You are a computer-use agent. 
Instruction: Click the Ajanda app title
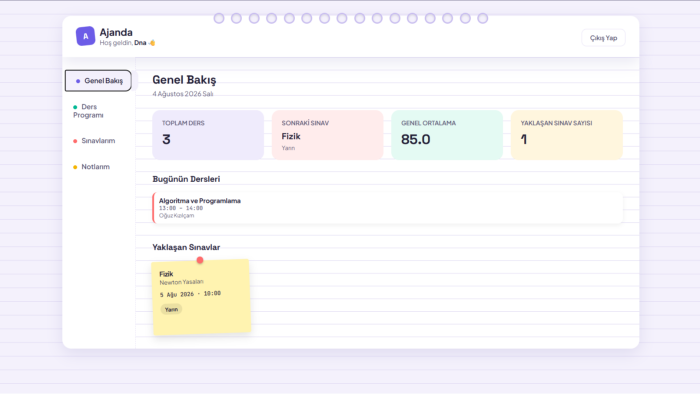116,33
